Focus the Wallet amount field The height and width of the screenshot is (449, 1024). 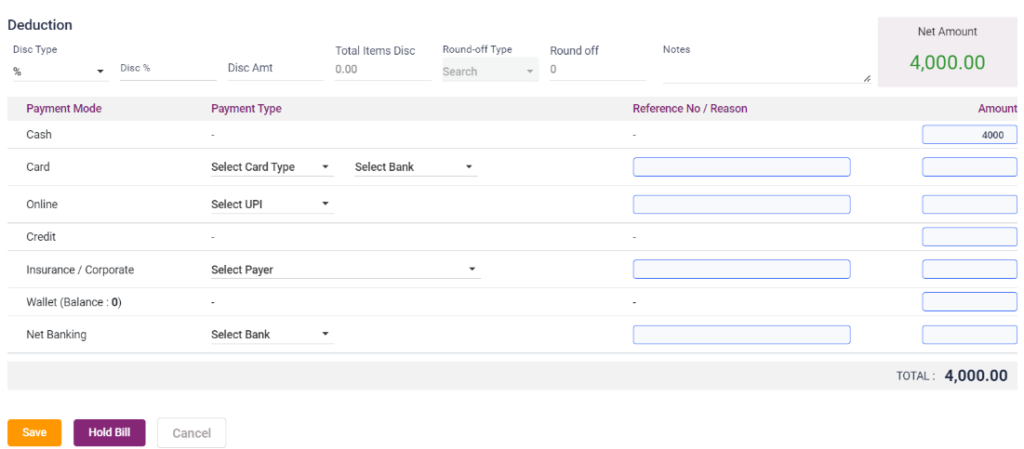click(x=968, y=301)
